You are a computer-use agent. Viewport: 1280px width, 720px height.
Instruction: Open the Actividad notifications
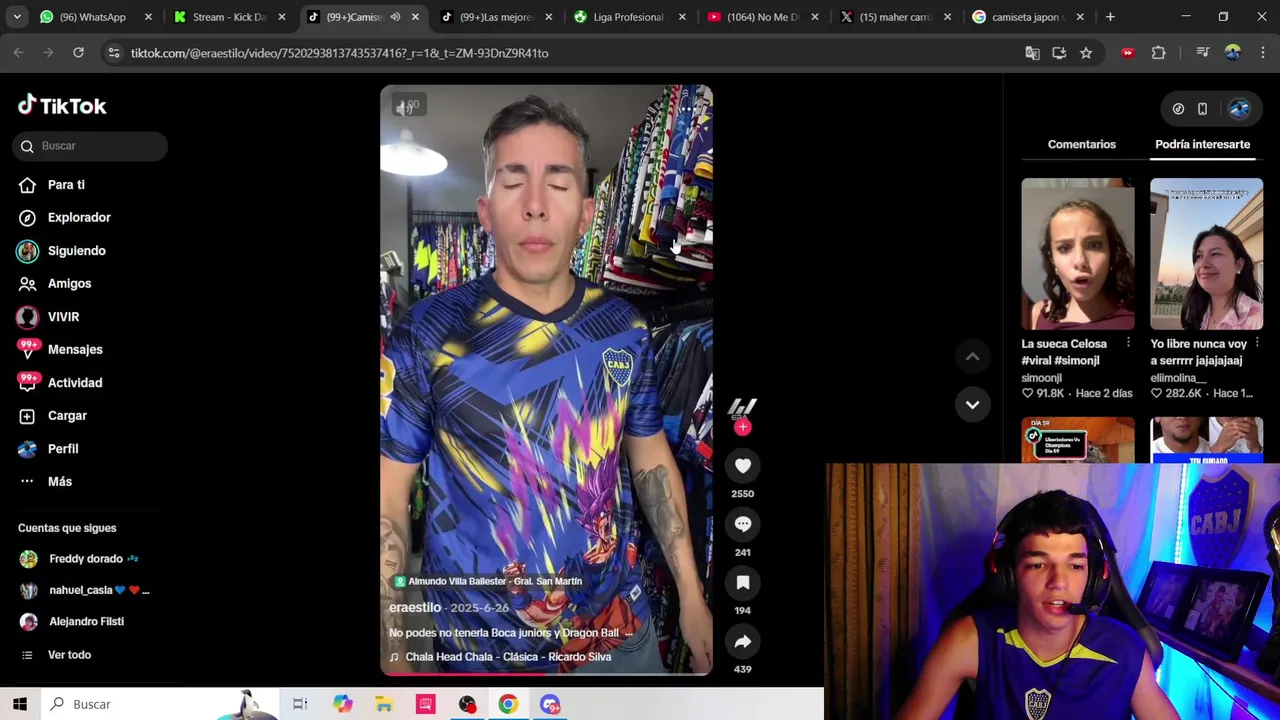click(x=75, y=383)
